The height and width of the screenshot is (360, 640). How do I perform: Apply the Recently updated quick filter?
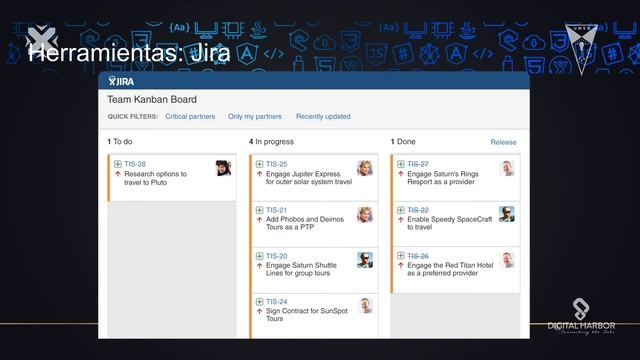(x=323, y=116)
